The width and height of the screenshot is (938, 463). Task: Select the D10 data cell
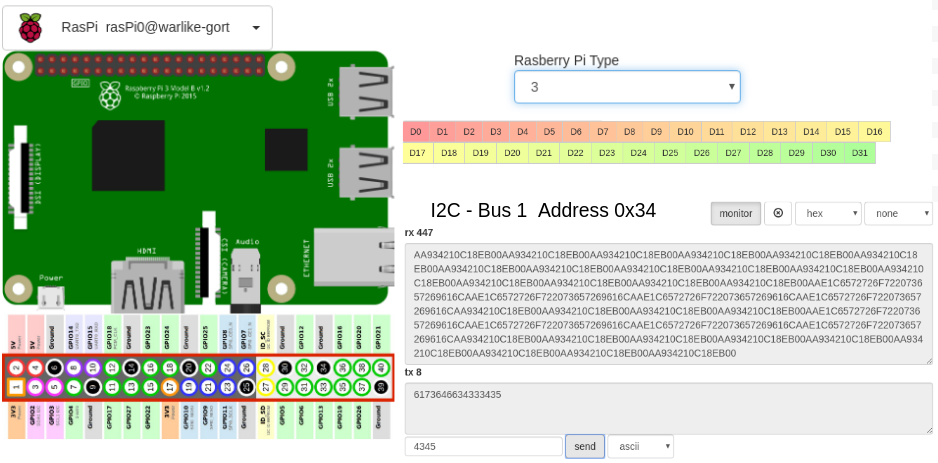click(686, 132)
